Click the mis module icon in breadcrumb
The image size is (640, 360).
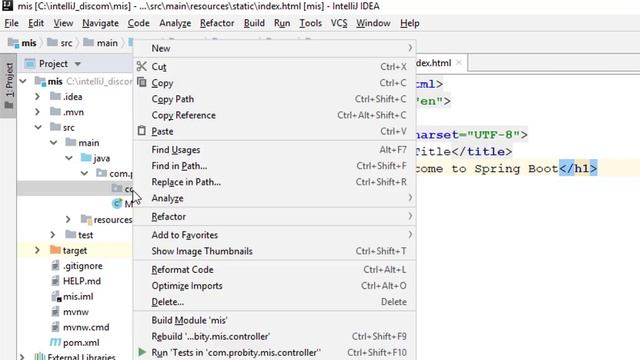[x=13, y=42]
